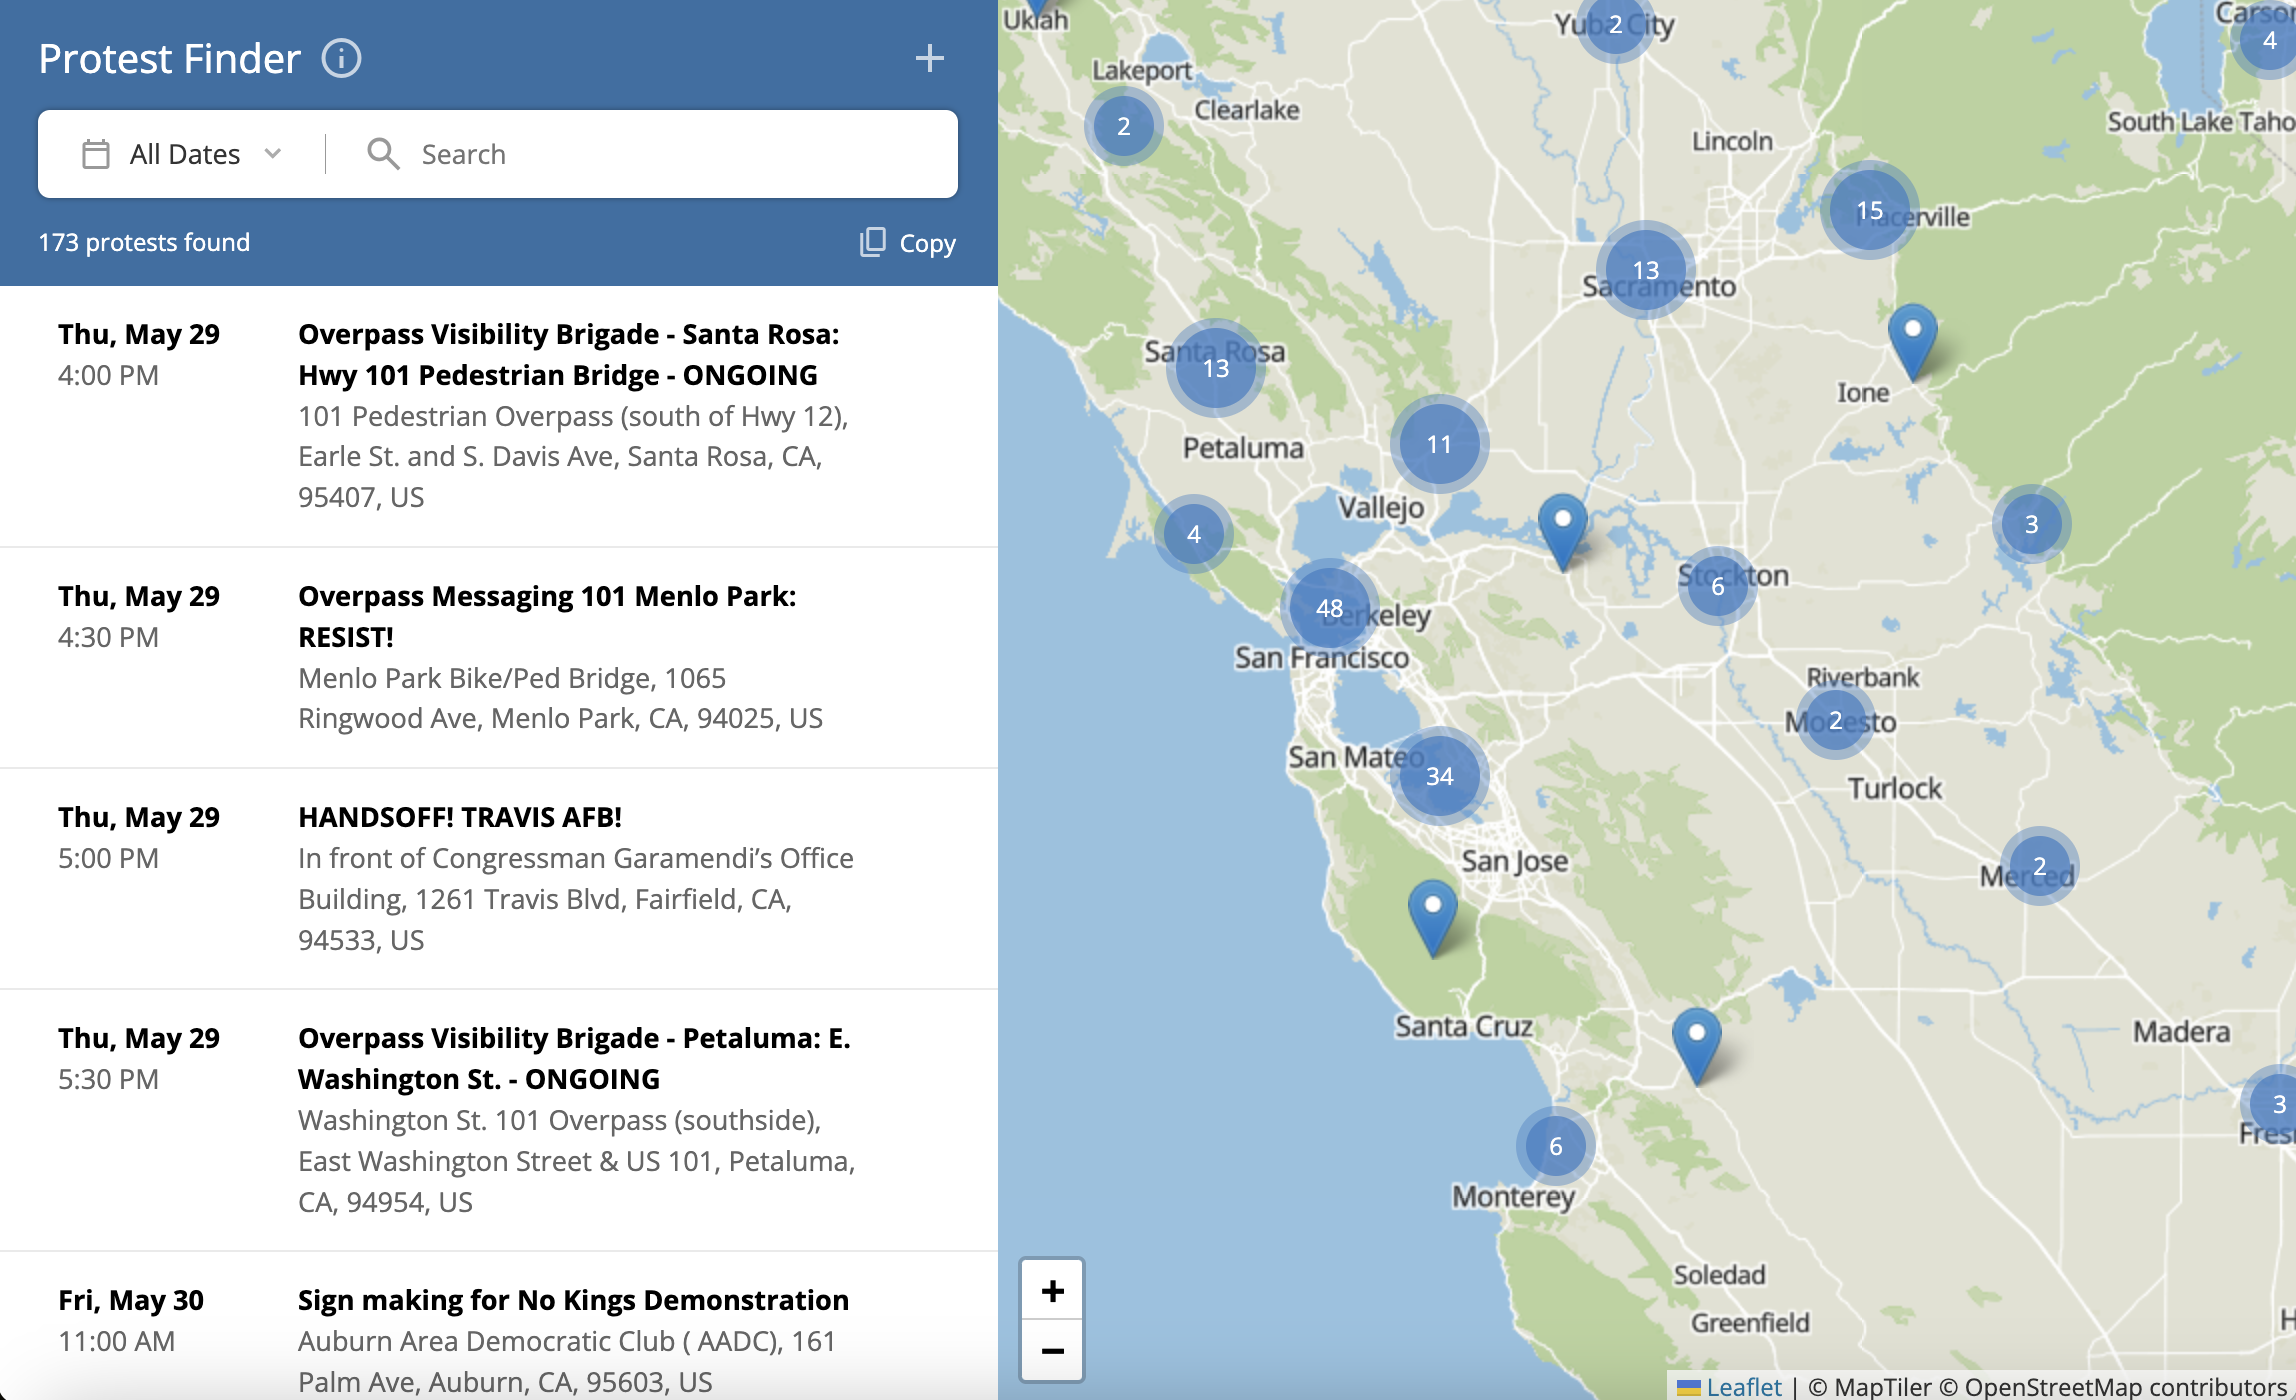Expand the All Dates chevron arrow
The height and width of the screenshot is (1400, 2296).
[x=273, y=154]
